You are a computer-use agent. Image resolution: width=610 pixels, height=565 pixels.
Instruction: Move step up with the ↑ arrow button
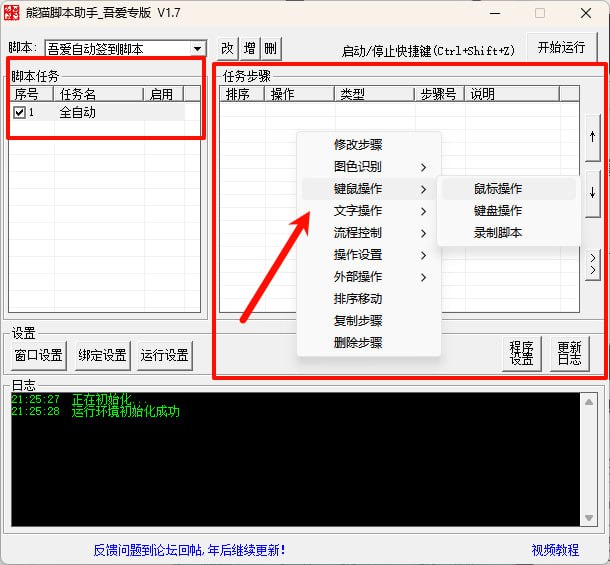click(x=593, y=139)
